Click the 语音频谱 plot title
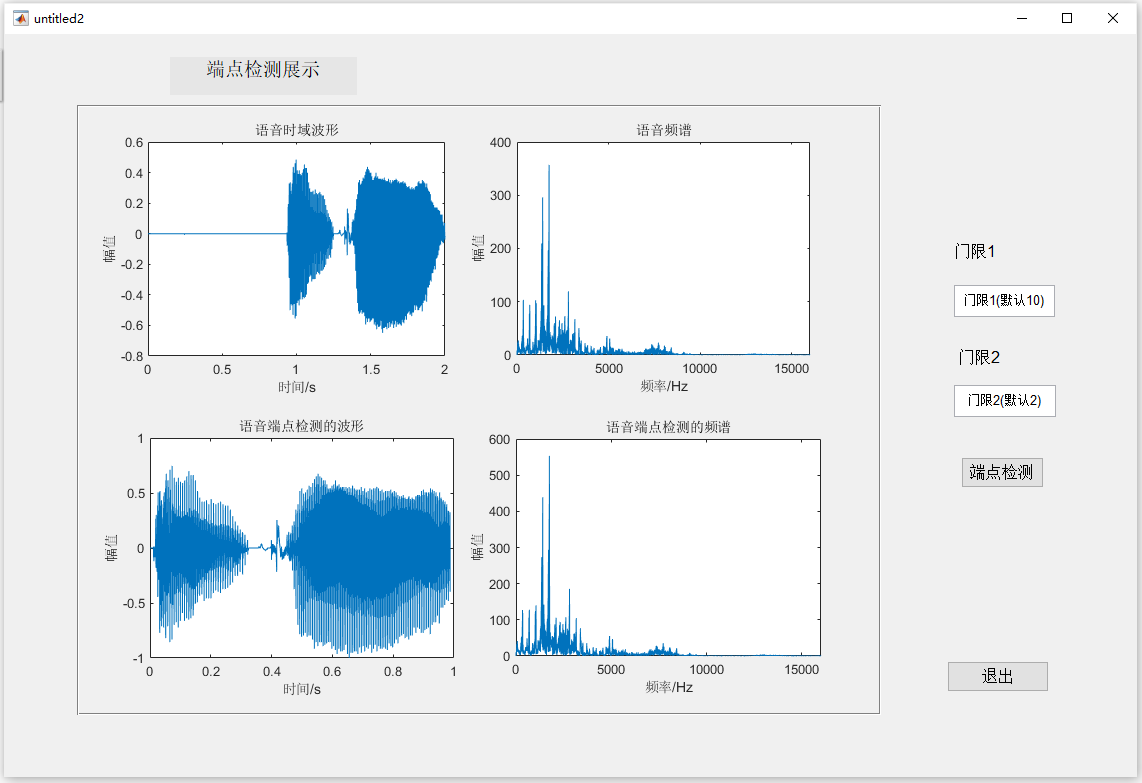Image resolution: width=1142 pixels, height=783 pixels. 663,130
